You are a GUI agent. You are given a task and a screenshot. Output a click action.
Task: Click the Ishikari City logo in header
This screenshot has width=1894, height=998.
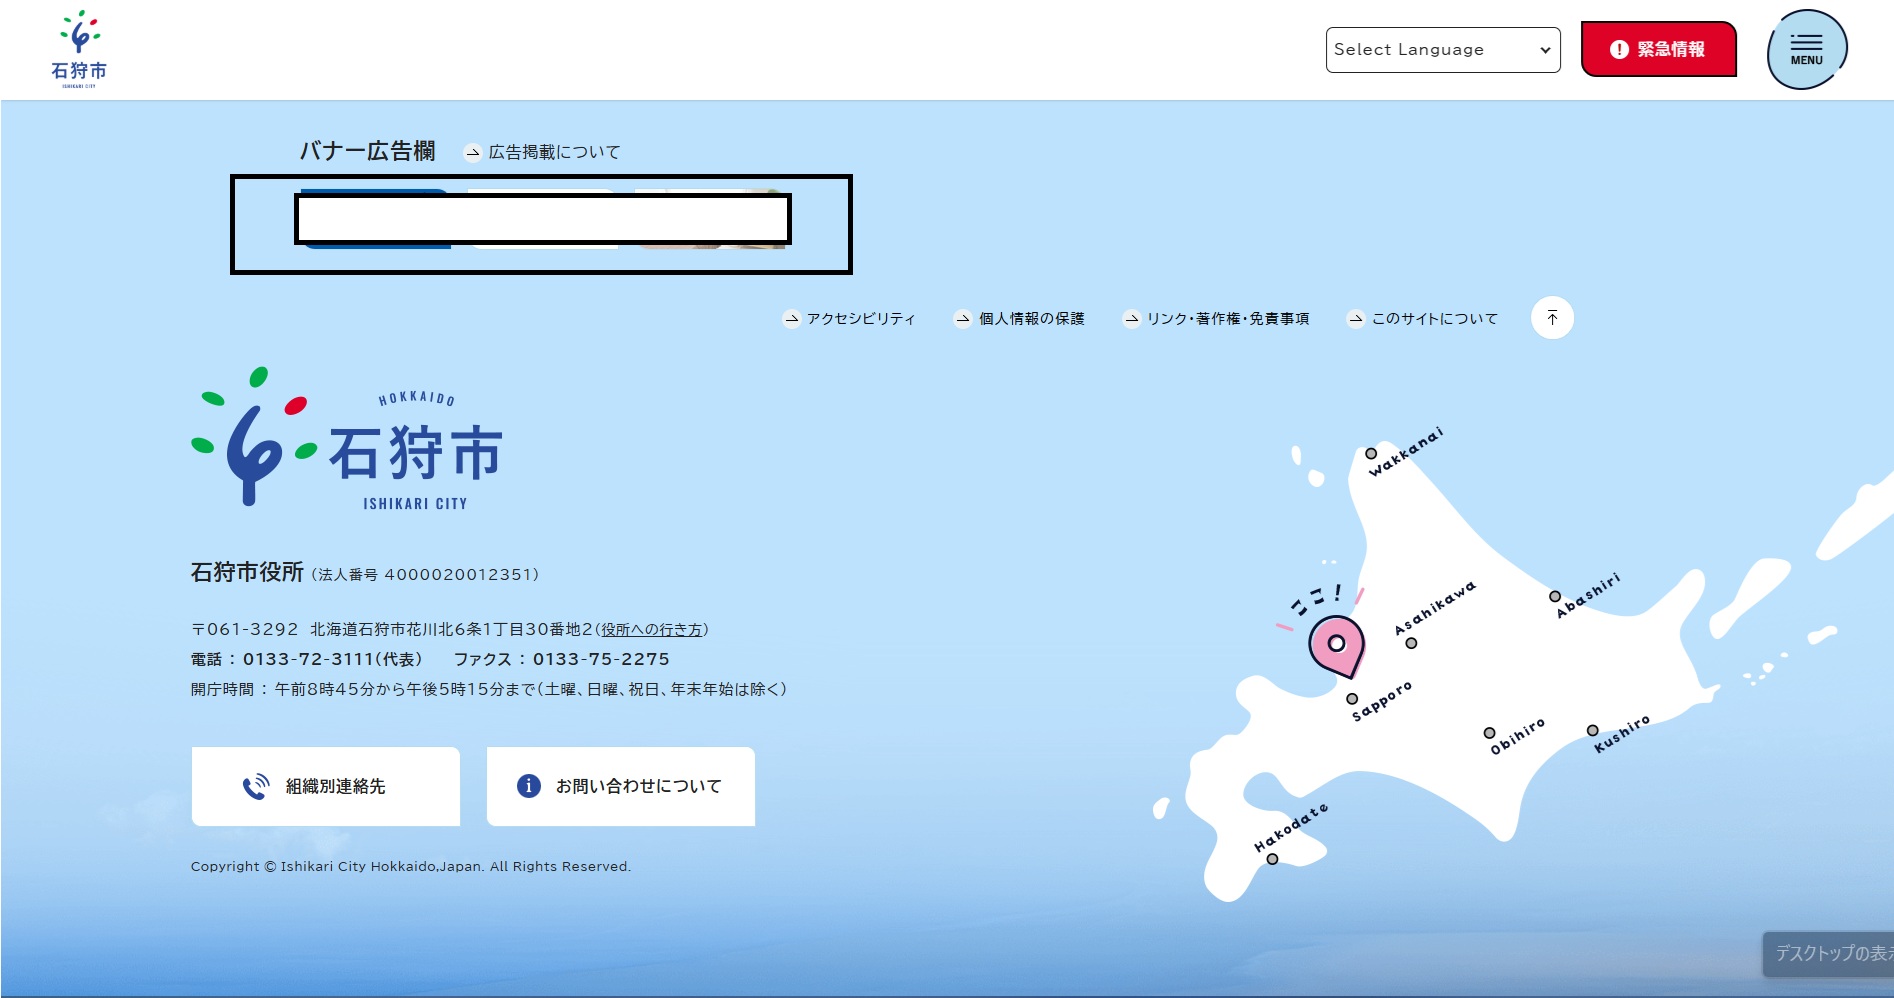click(x=79, y=50)
